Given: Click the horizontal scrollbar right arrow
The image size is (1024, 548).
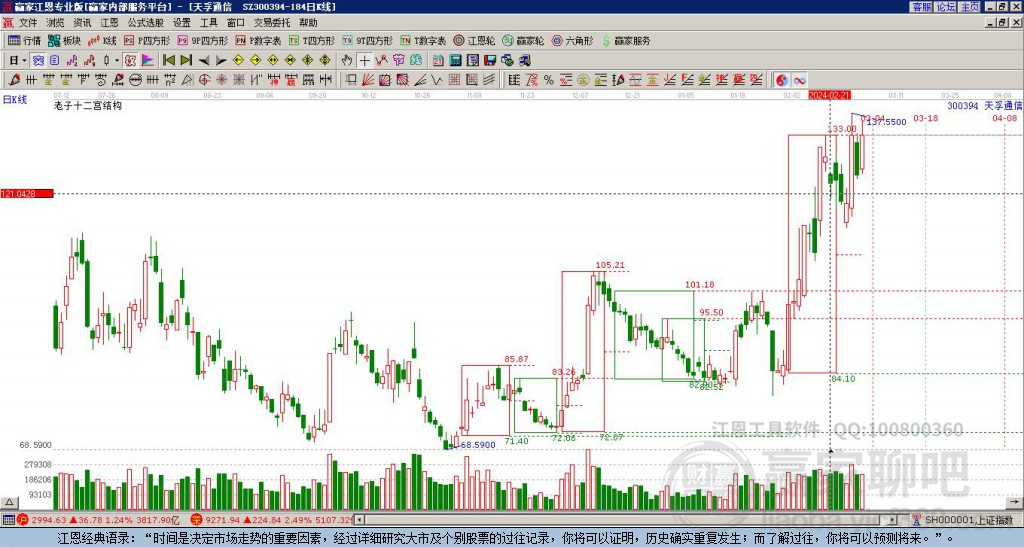Looking at the screenshot, I should tap(893, 520).
